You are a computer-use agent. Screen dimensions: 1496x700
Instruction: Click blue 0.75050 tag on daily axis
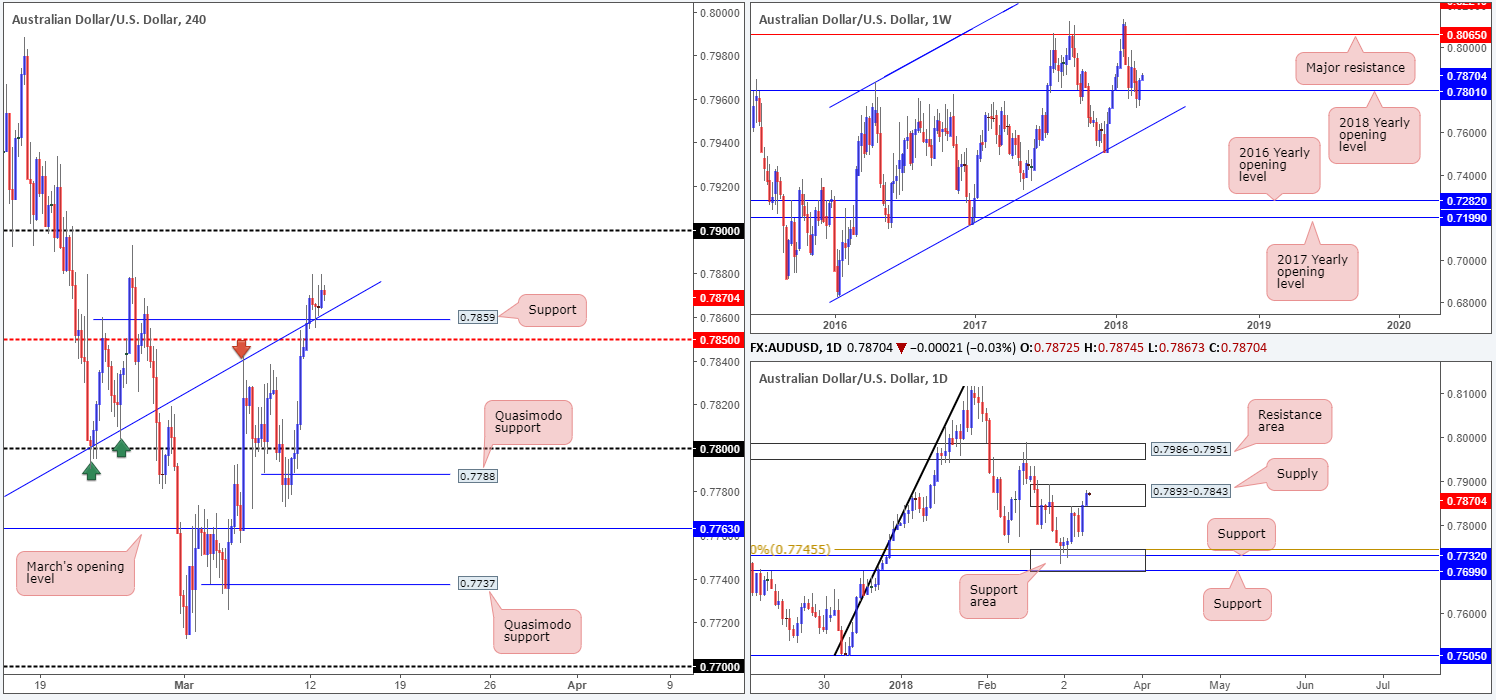coord(1467,656)
